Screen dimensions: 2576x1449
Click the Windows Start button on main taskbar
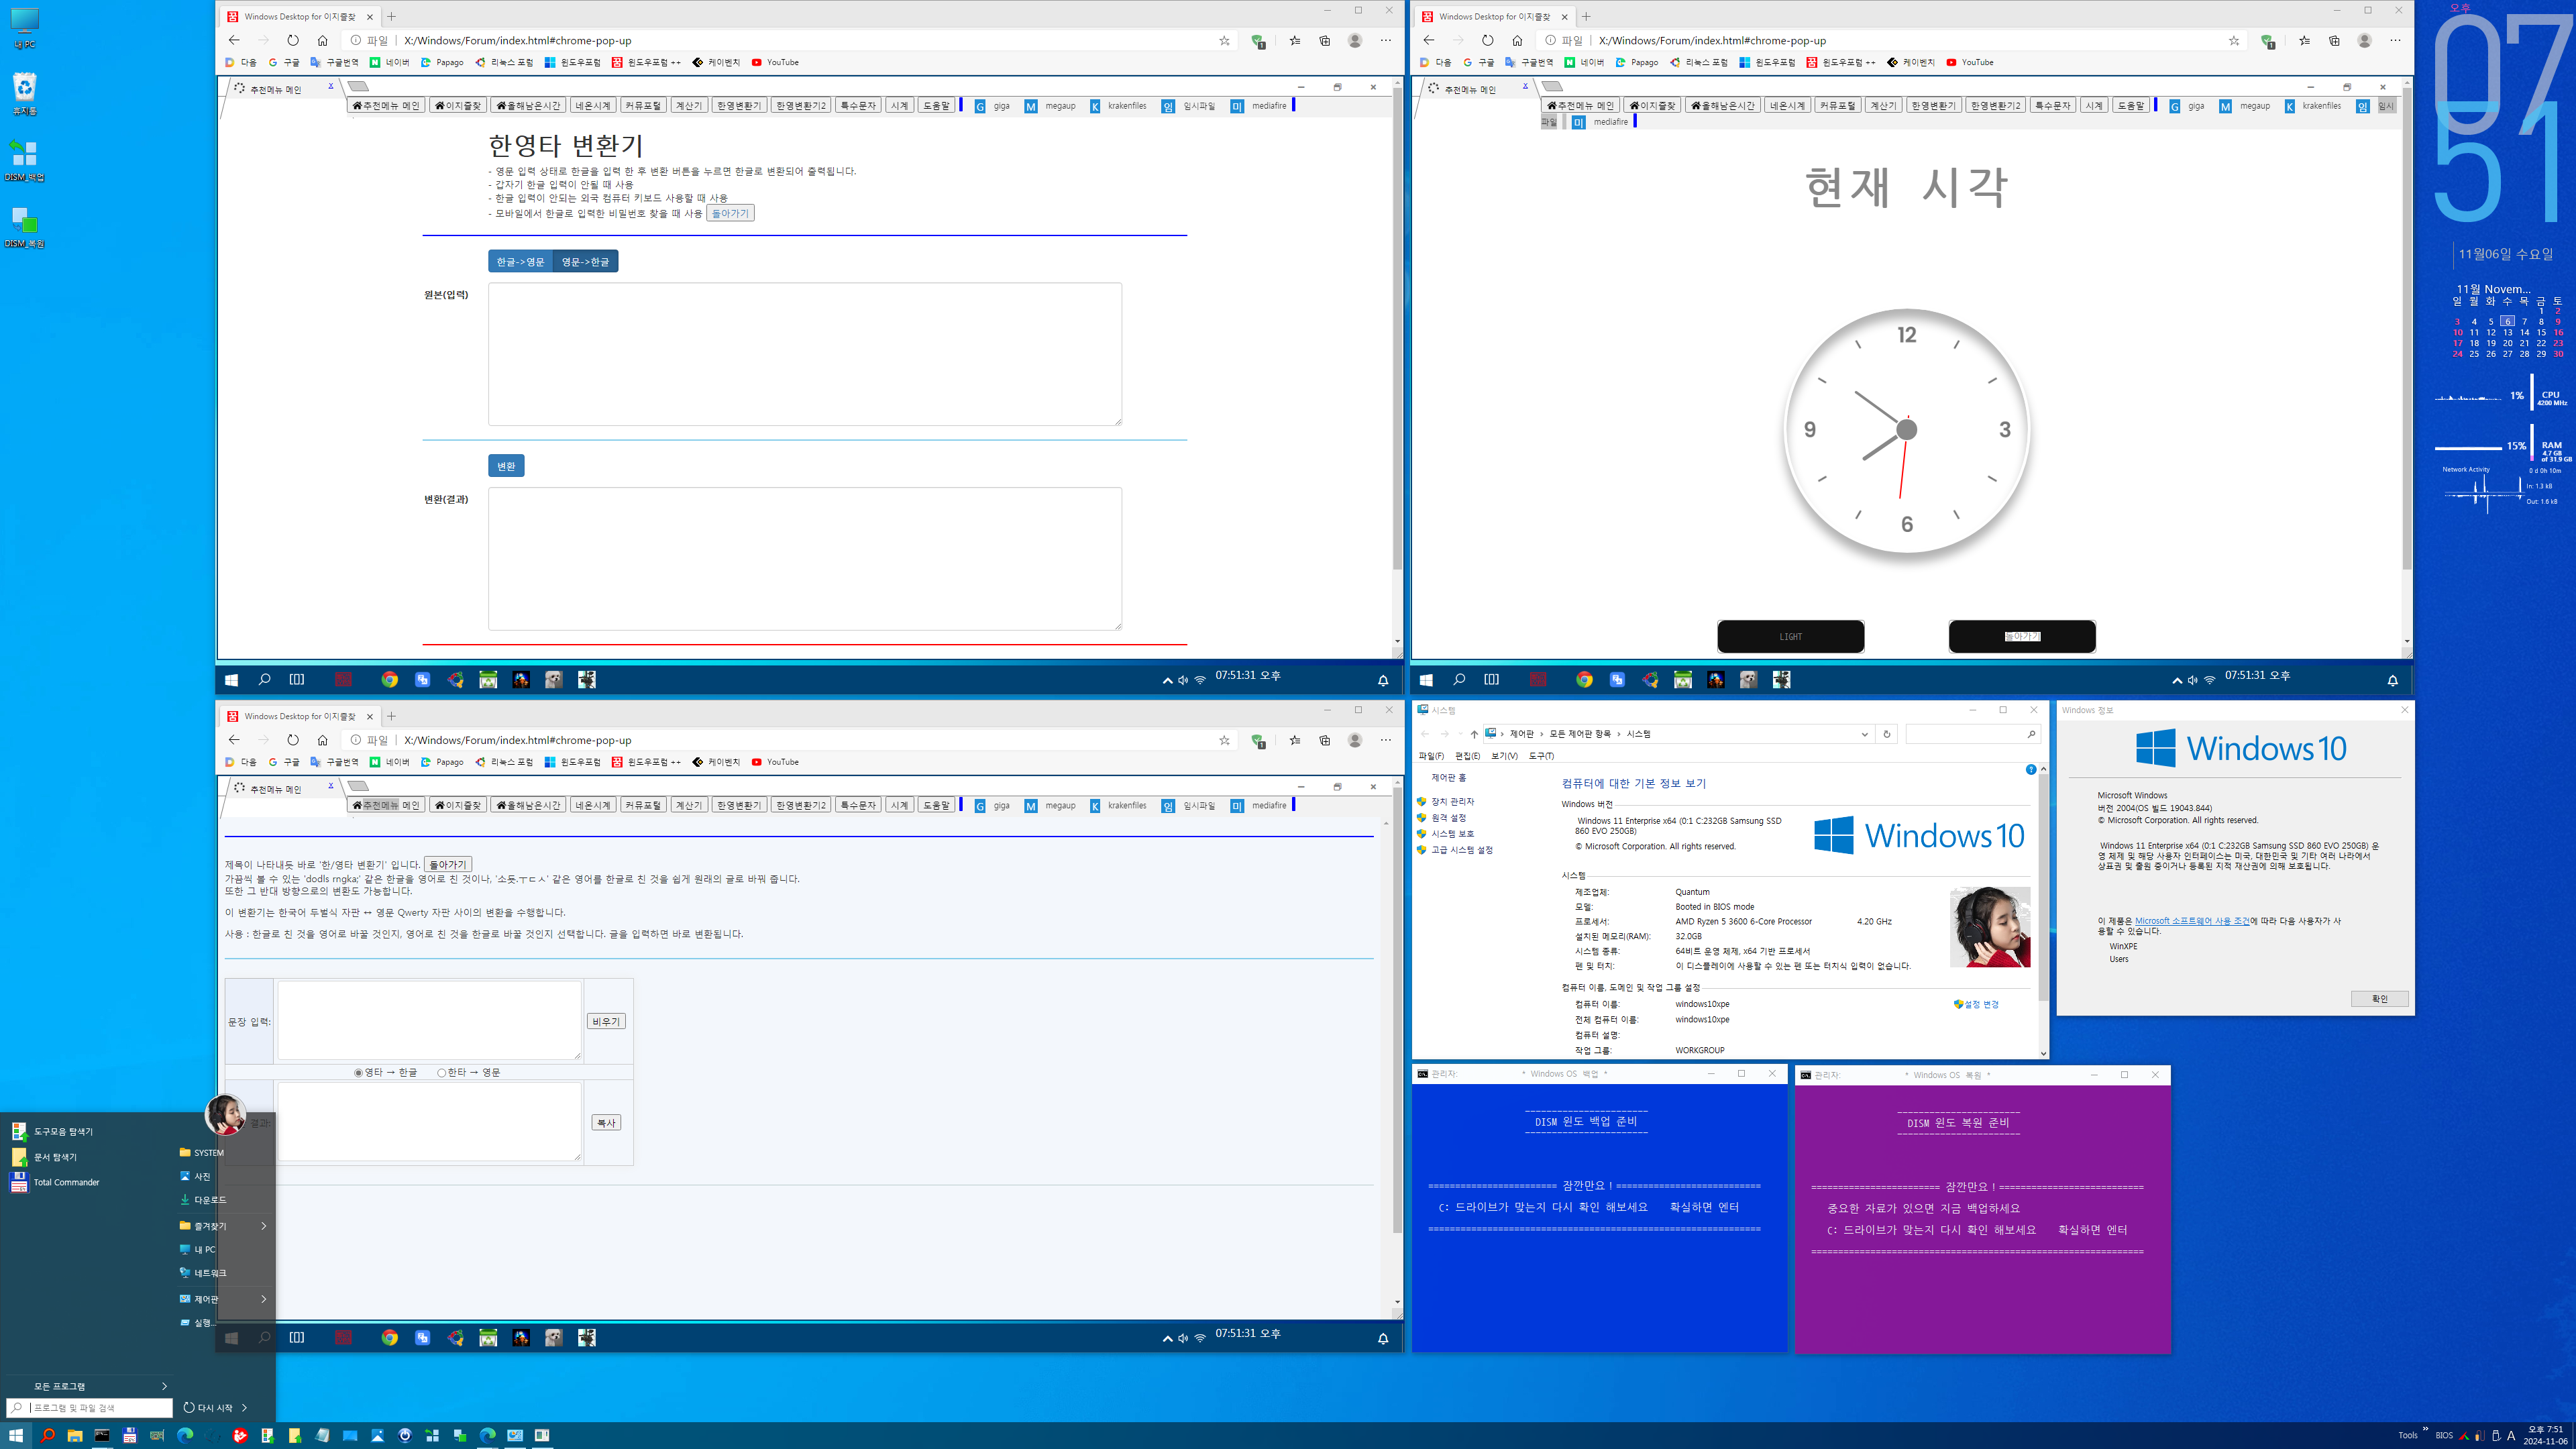coord(15,1435)
